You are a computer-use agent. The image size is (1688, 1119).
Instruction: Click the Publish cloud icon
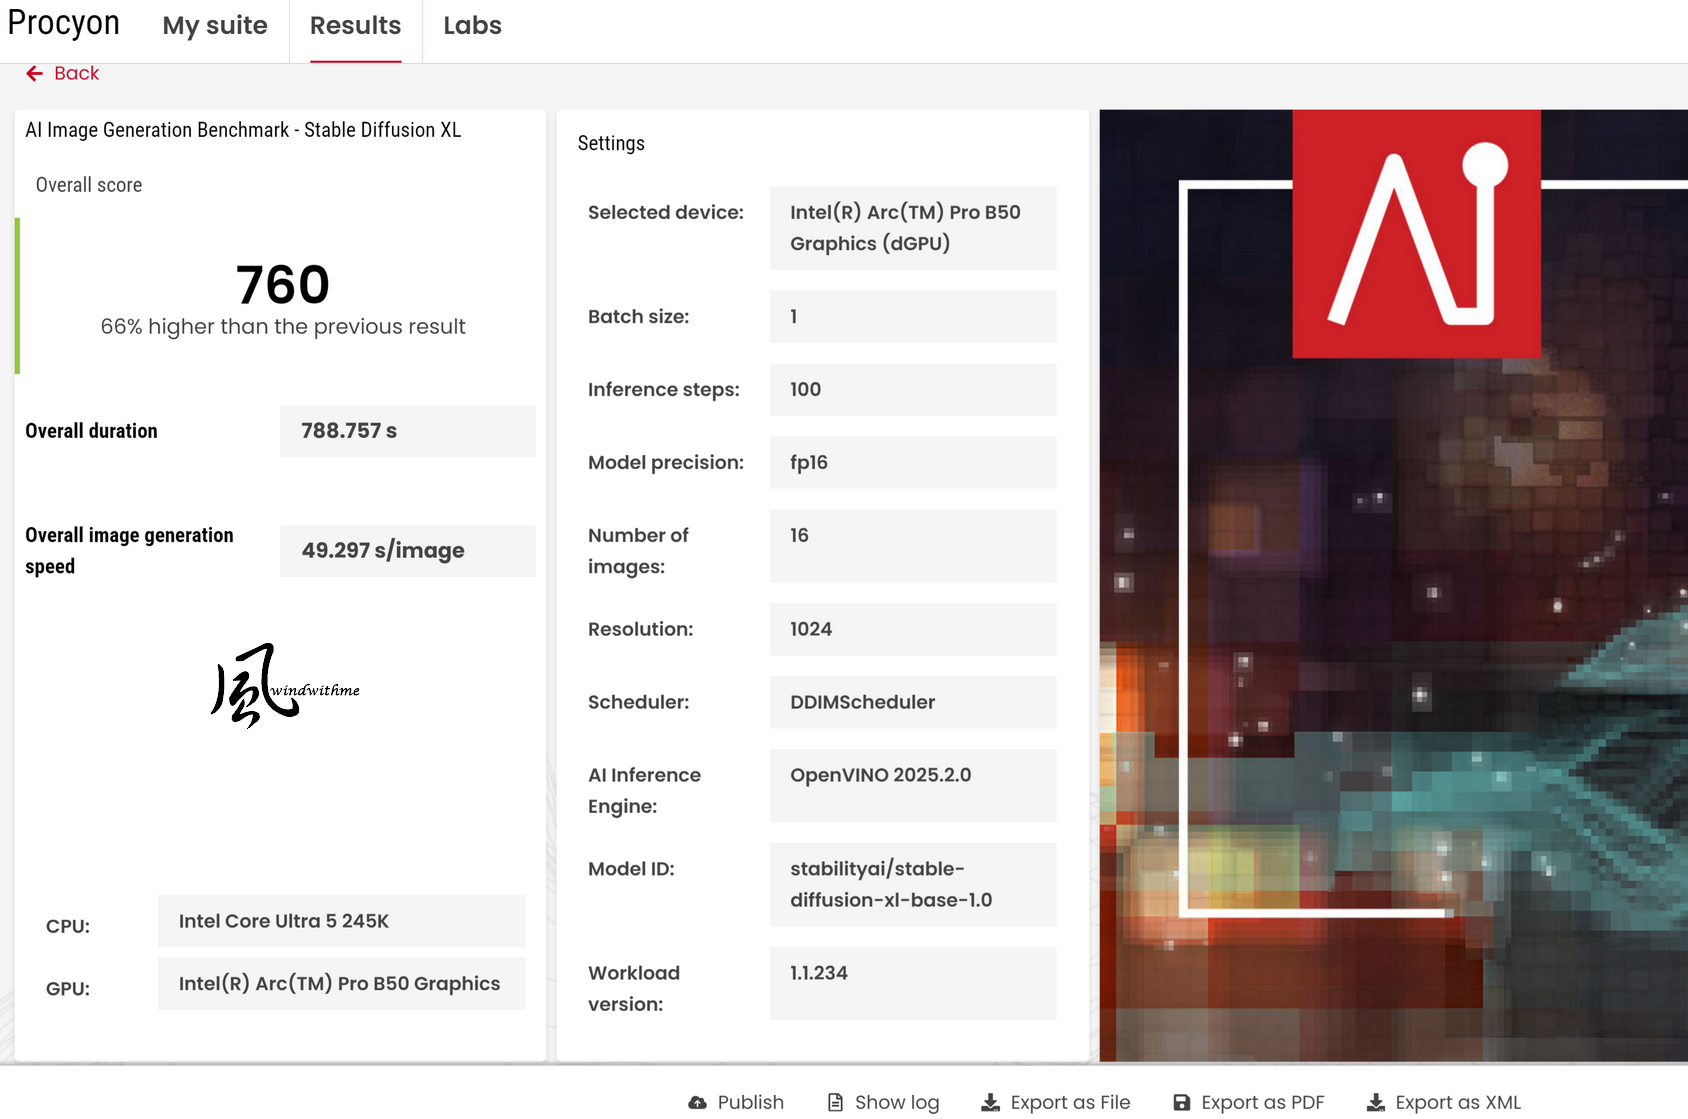point(697,1102)
